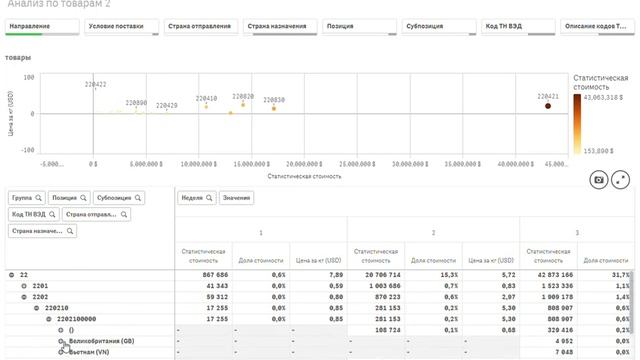The image size is (640, 360).
Task: Take a snapshot with the camera icon
Action: [598, 180]
